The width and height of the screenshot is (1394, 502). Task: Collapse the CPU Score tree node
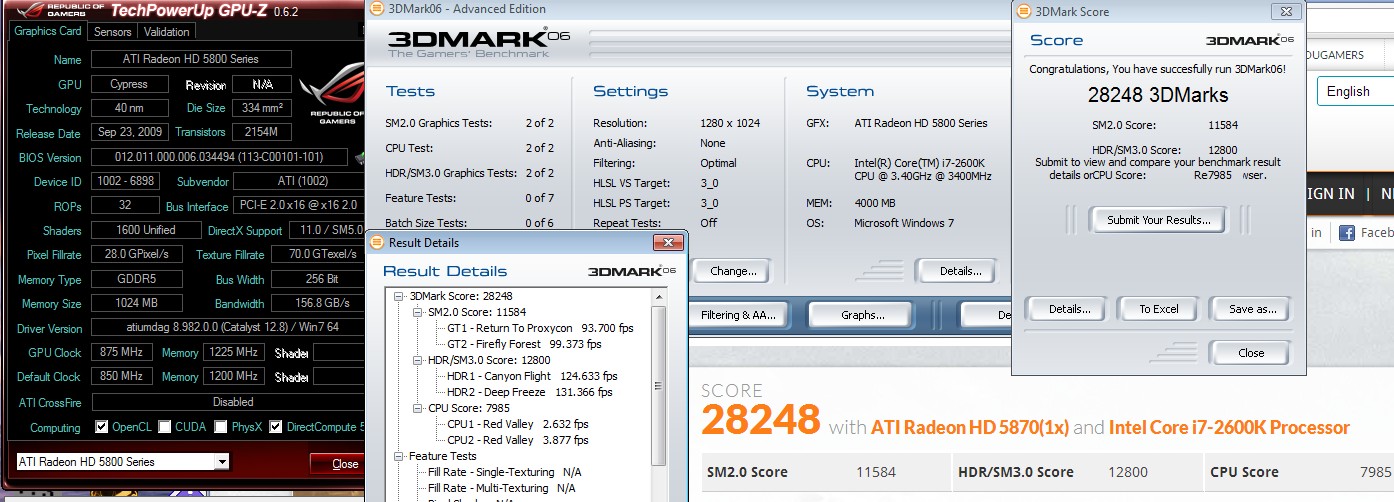418,408
